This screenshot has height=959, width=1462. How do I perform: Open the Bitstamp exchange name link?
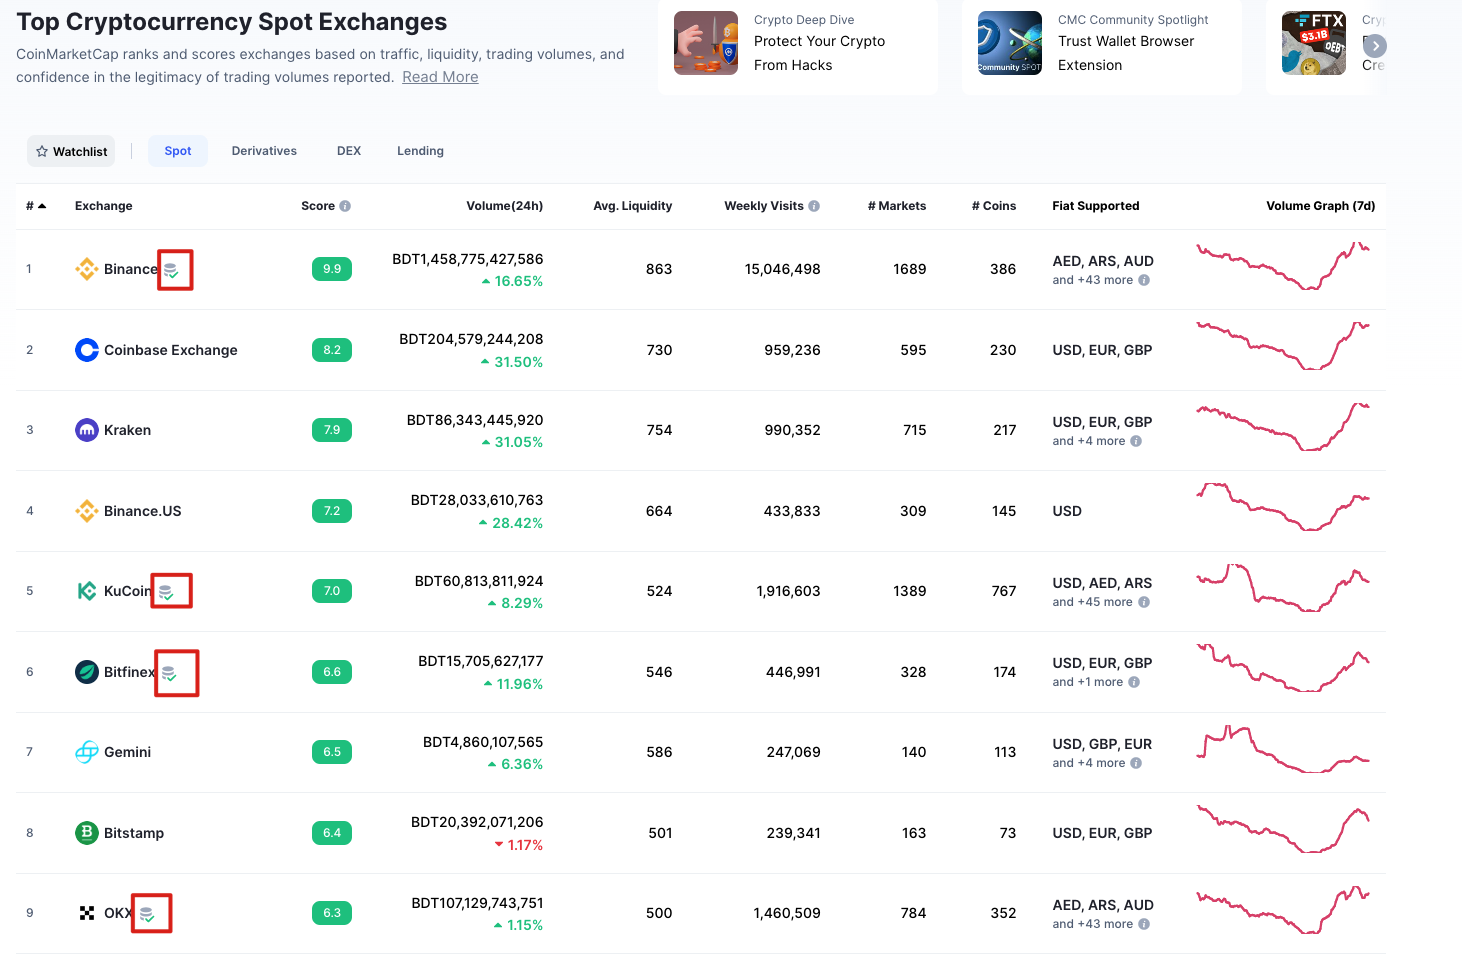pyautogui.click(x=134, y=833)
